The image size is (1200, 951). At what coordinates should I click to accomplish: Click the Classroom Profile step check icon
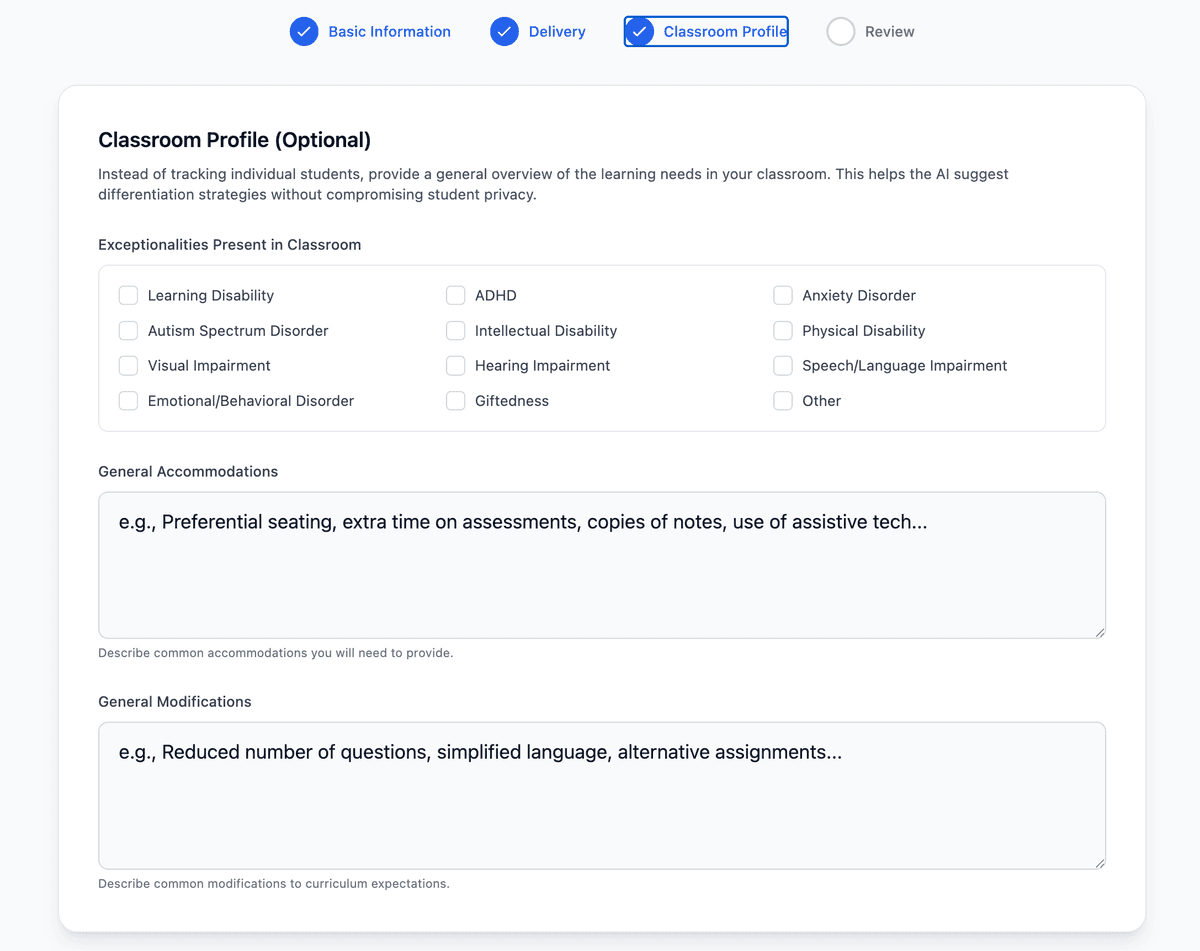[x=638, y=31]
